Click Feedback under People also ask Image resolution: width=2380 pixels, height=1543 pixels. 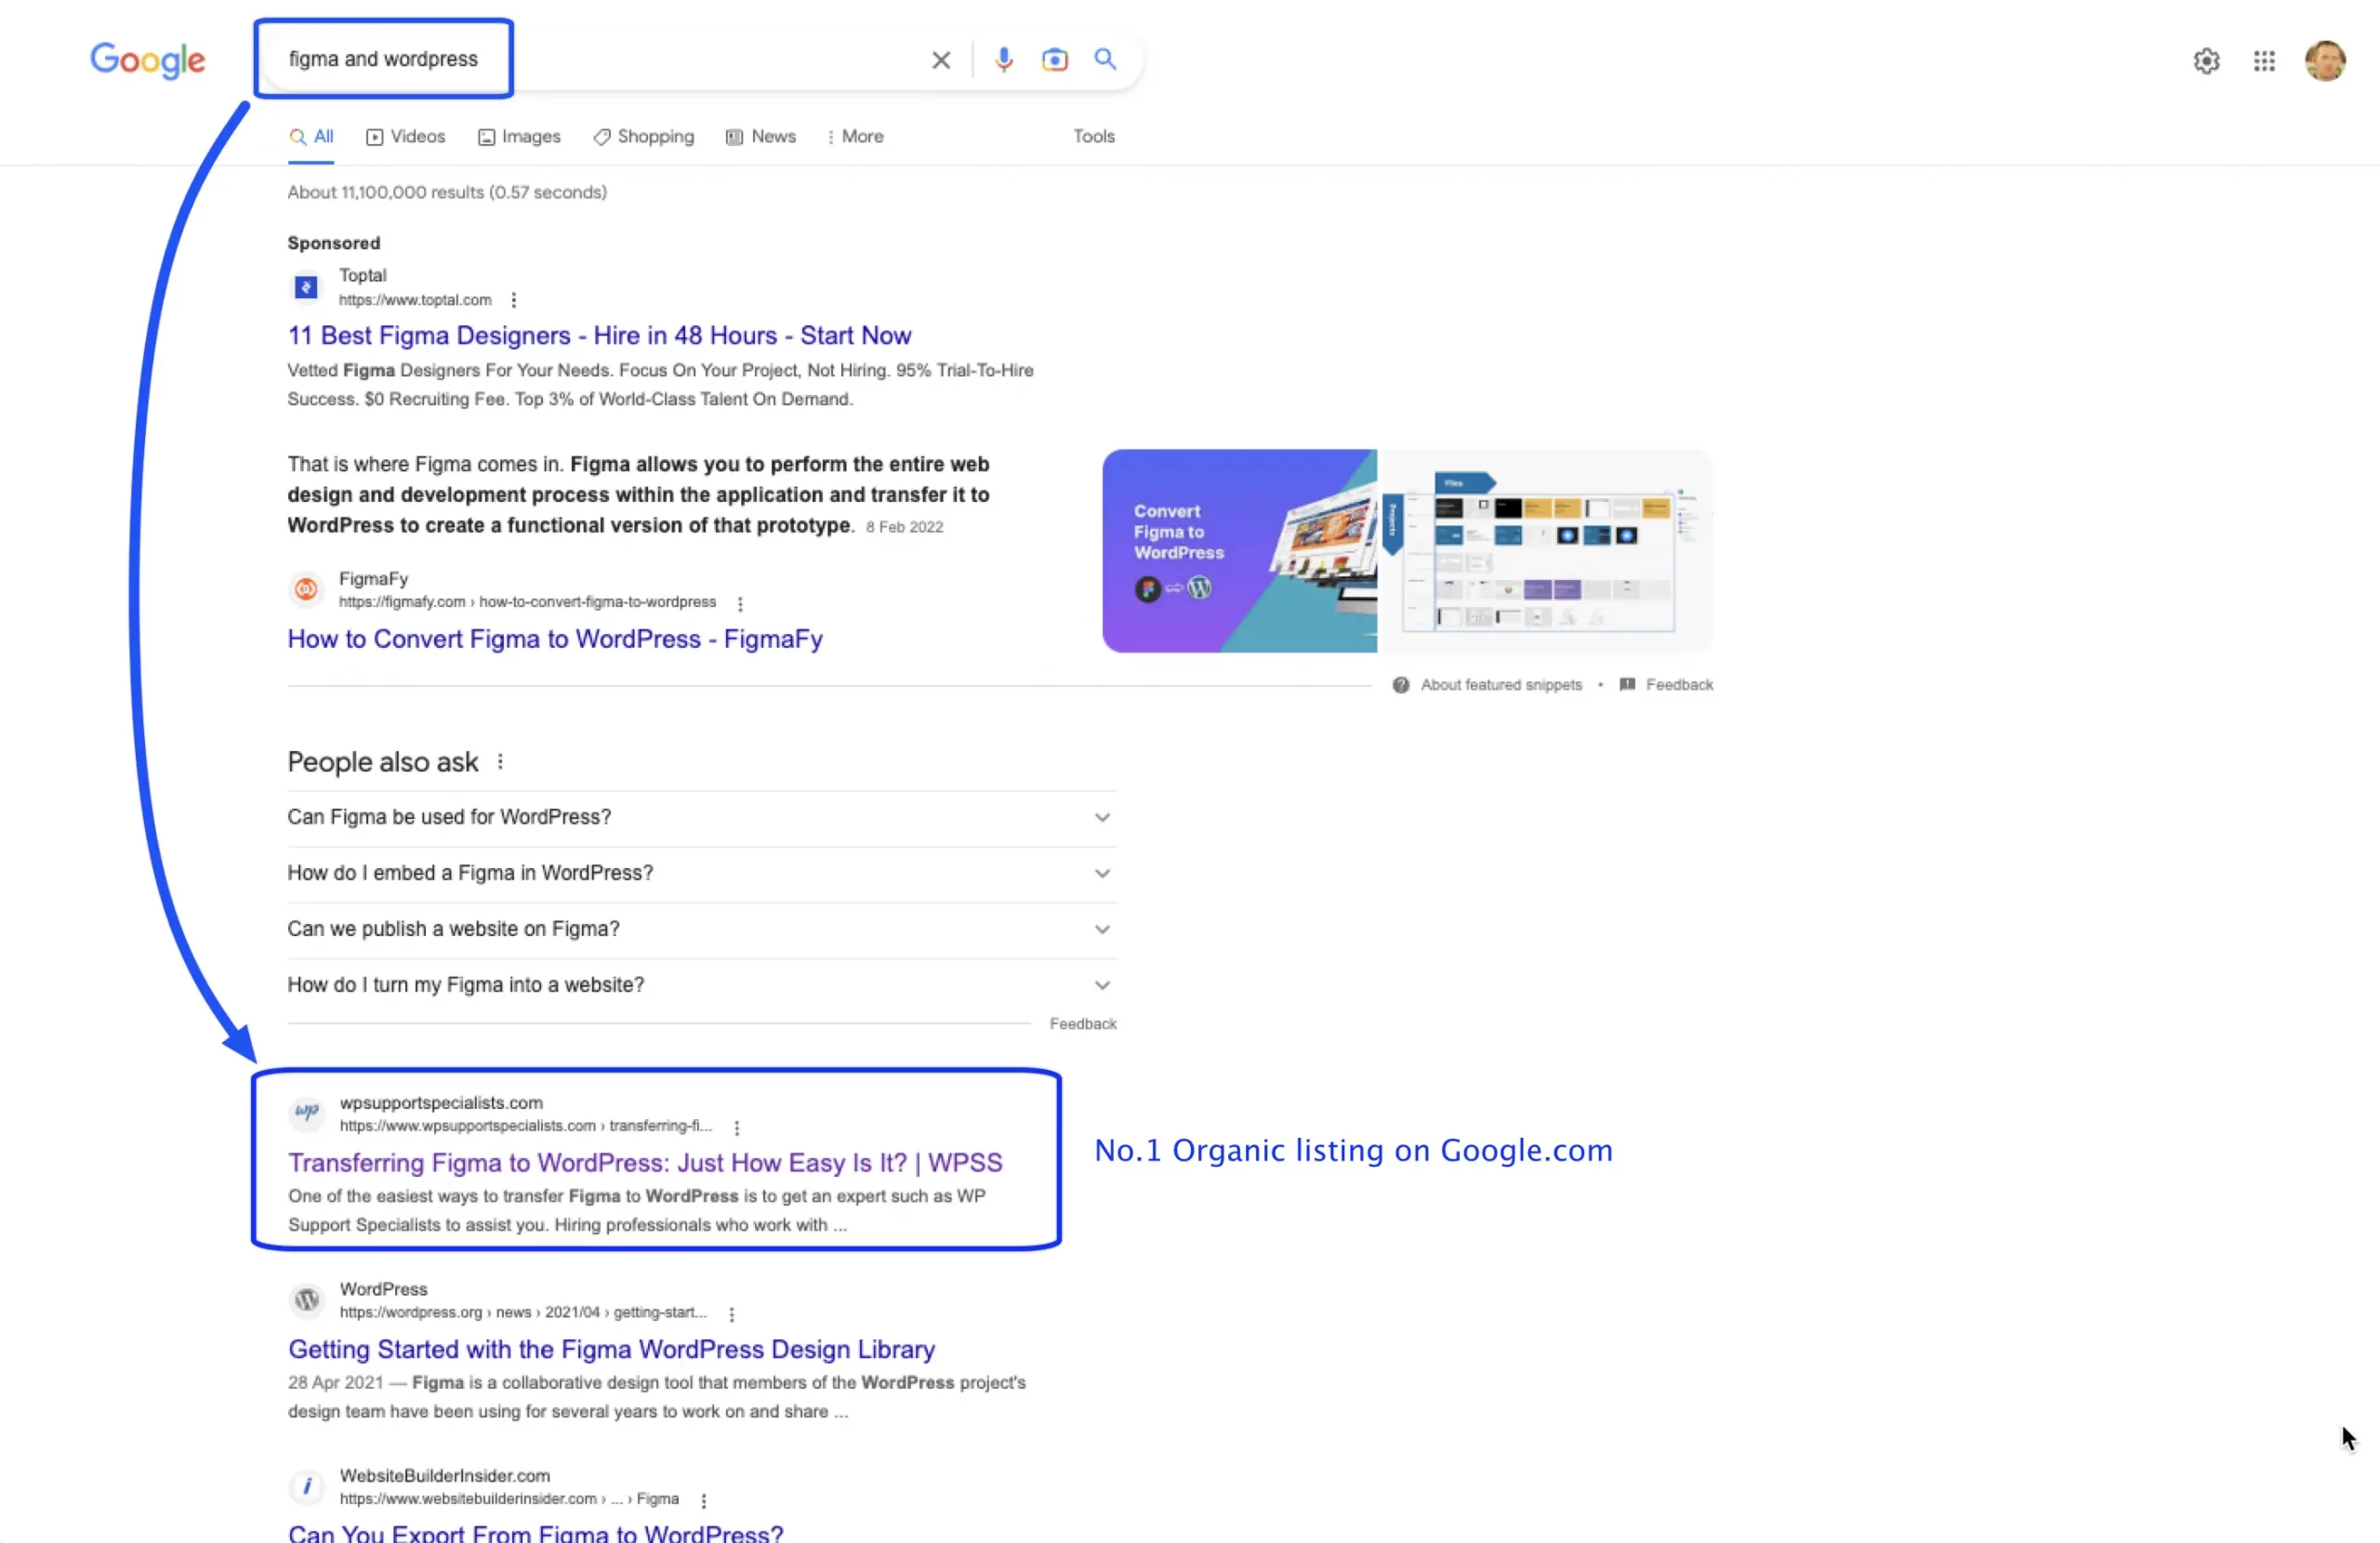pyautogui.click(x=1082, y=1024)
